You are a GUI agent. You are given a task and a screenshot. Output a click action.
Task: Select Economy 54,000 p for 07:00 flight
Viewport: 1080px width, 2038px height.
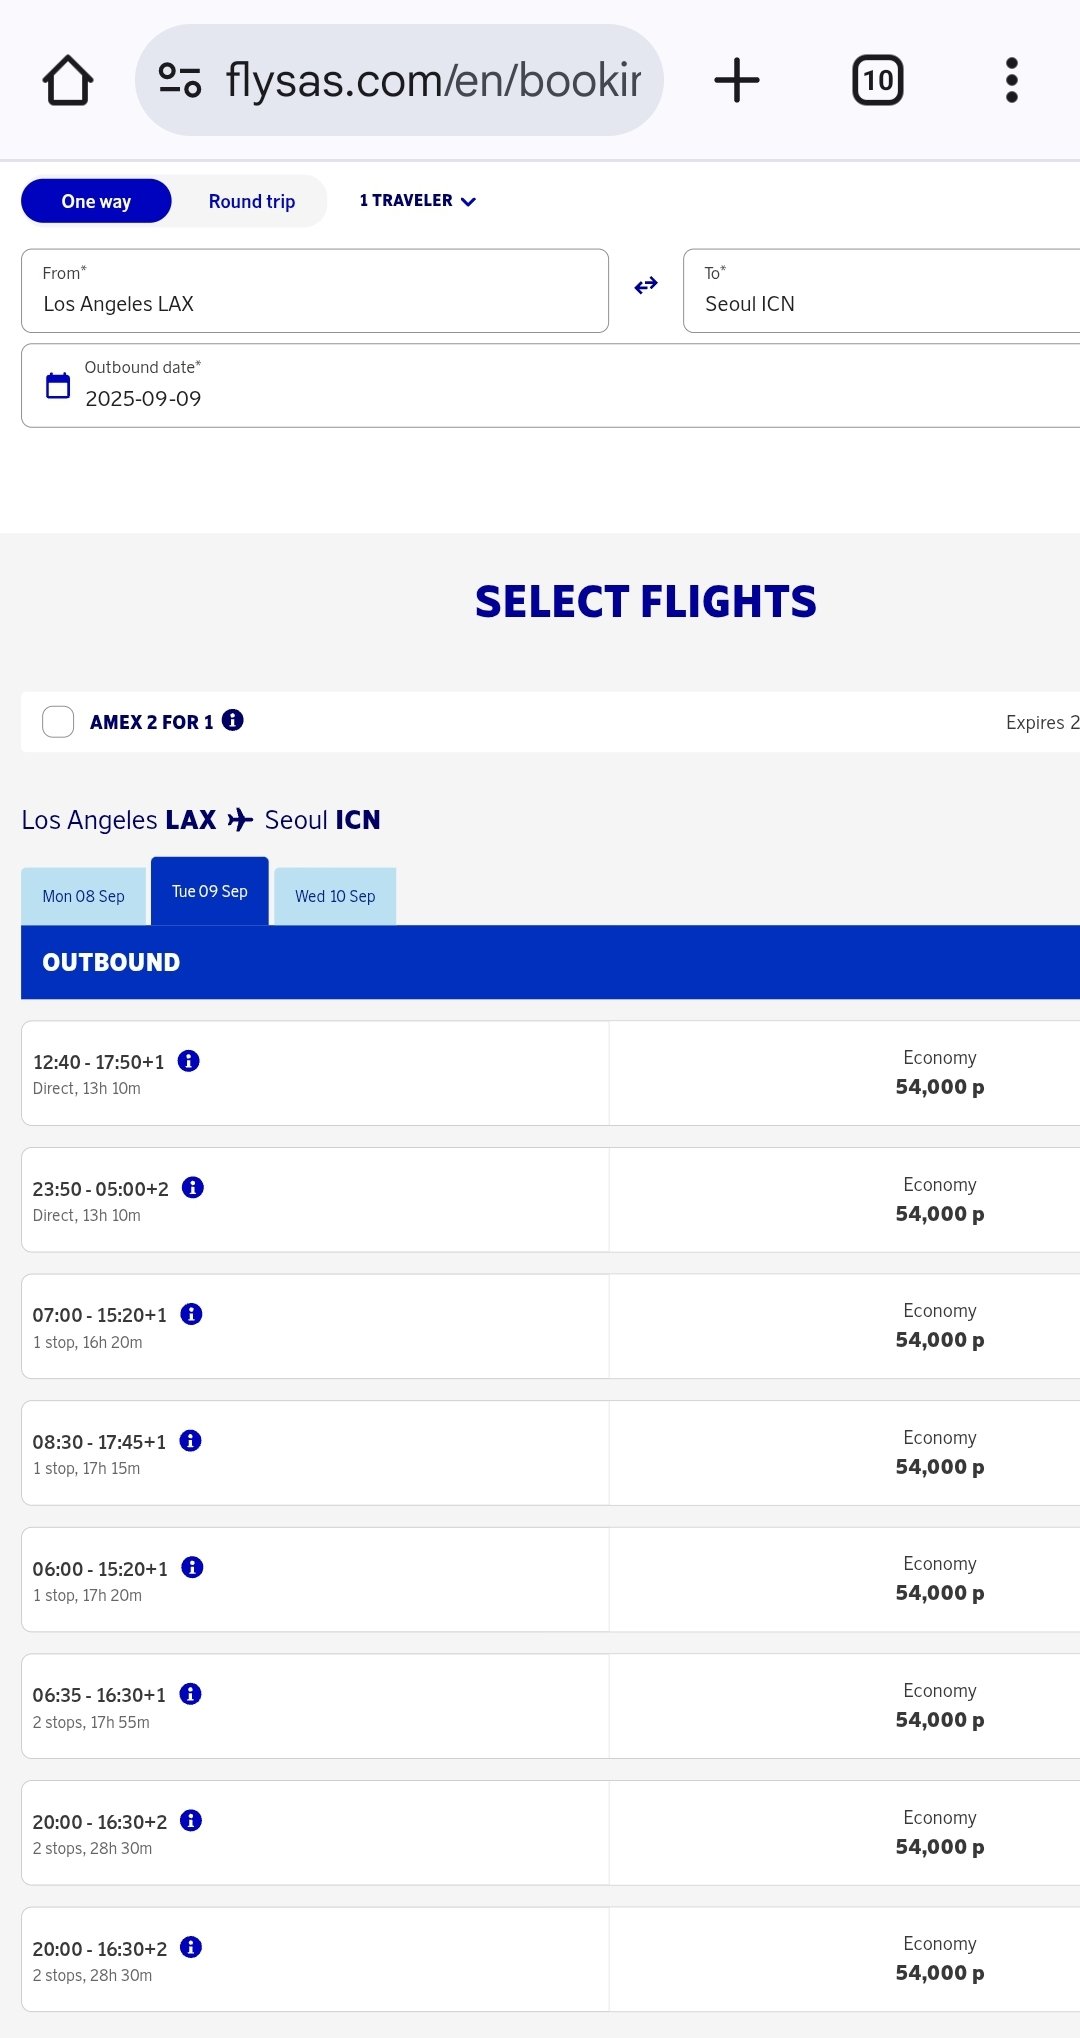click(939, 1326)
